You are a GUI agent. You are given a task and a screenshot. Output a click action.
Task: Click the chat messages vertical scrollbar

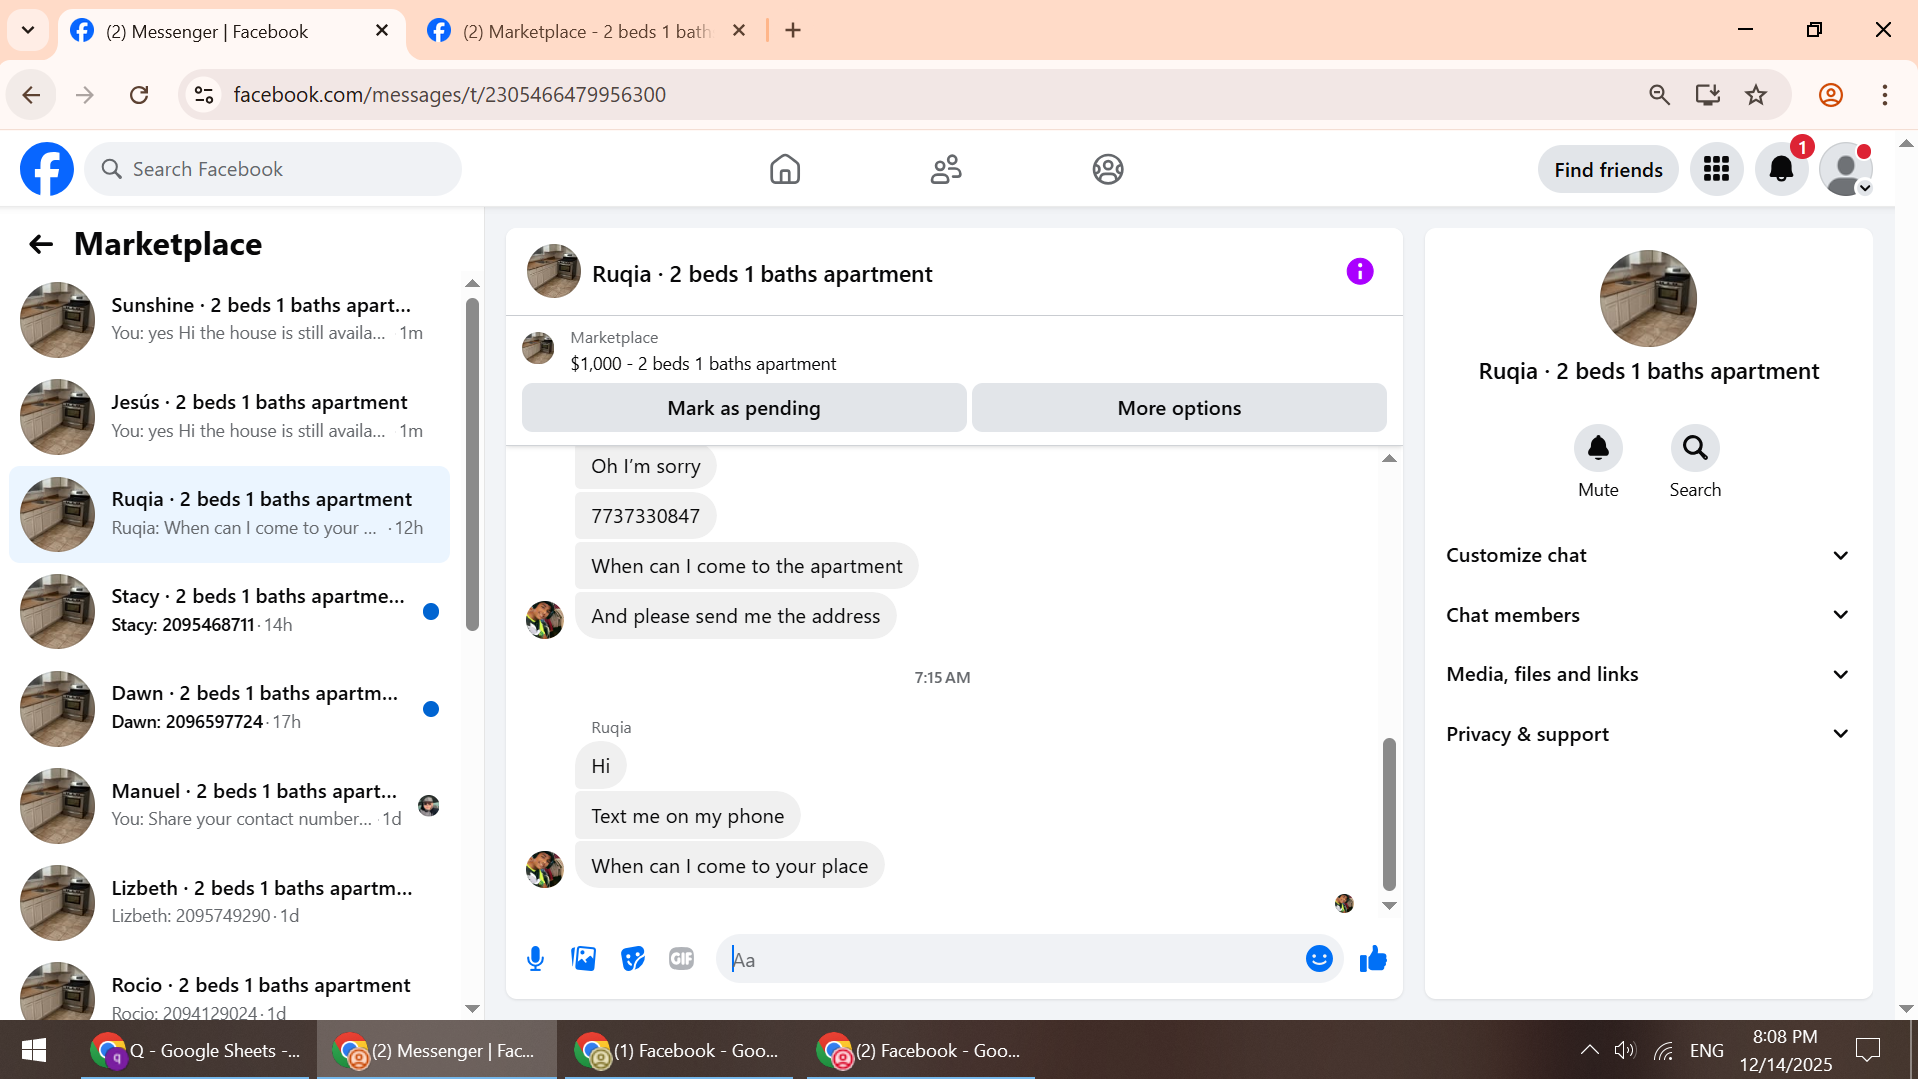click(1389, 813)
